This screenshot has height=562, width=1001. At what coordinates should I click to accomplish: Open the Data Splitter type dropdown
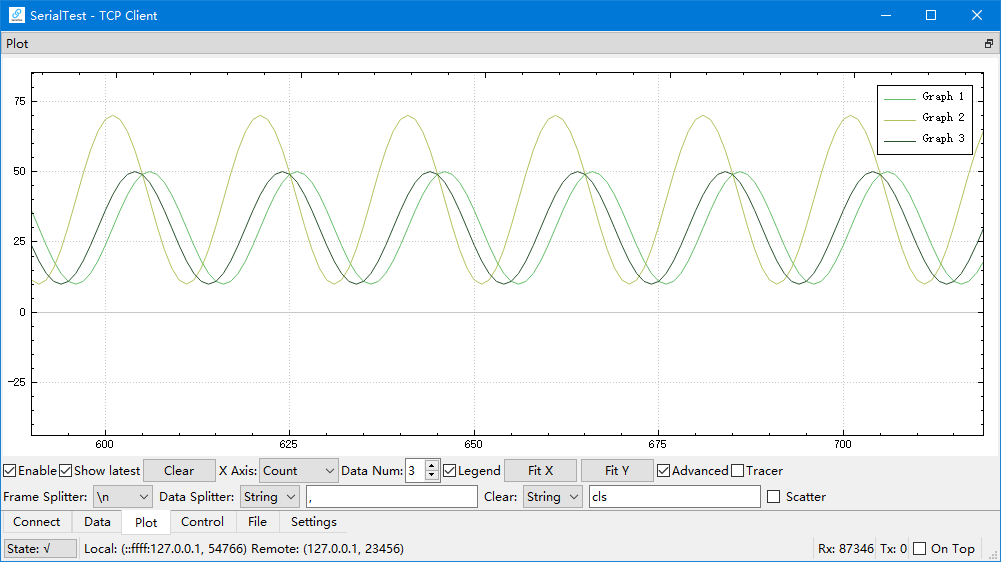click(269, 497)
